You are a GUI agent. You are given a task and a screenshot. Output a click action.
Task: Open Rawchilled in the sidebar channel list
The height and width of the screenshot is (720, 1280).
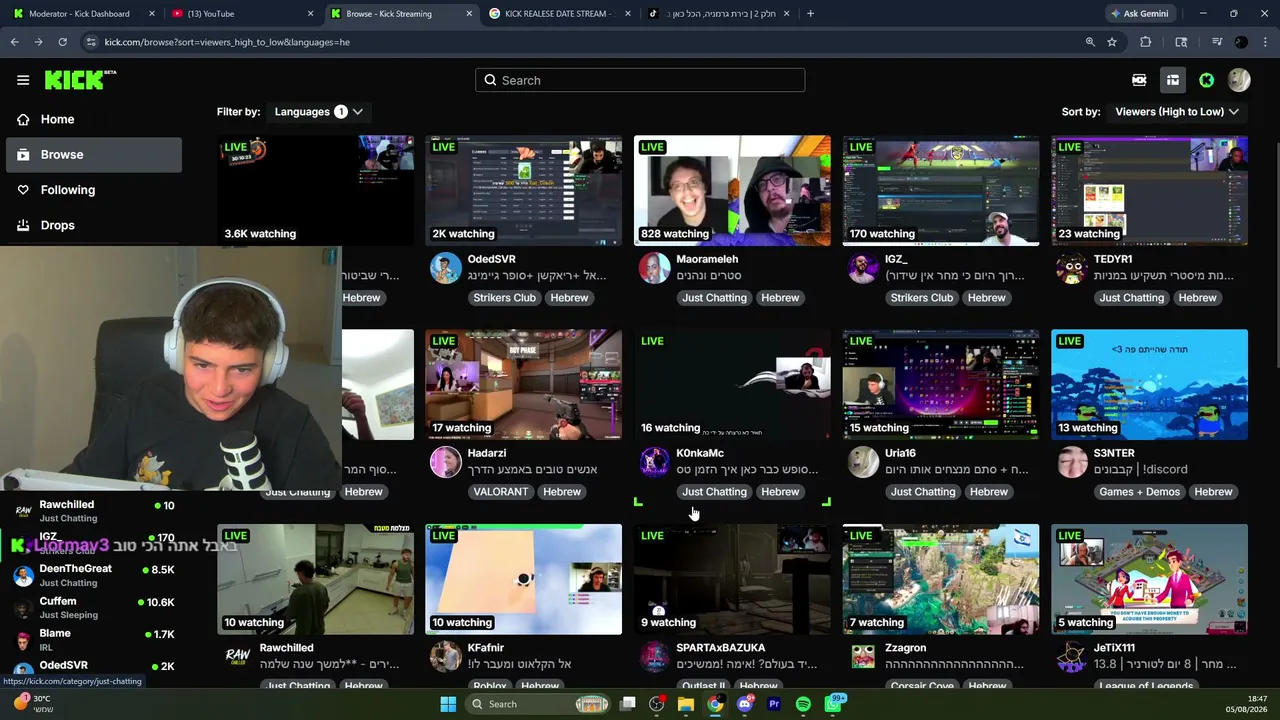92,510
